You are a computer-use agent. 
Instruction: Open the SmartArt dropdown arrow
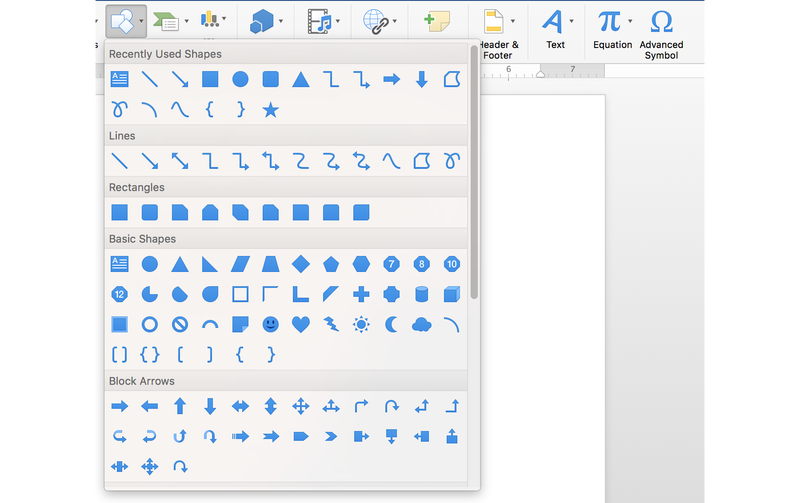tap(187, 21)
